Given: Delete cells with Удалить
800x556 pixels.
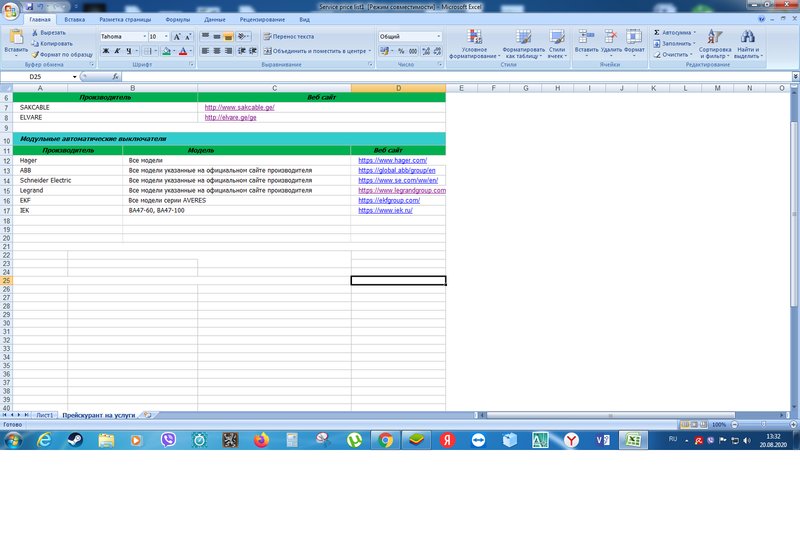Looking at the screenshot, I should [611, 43].
